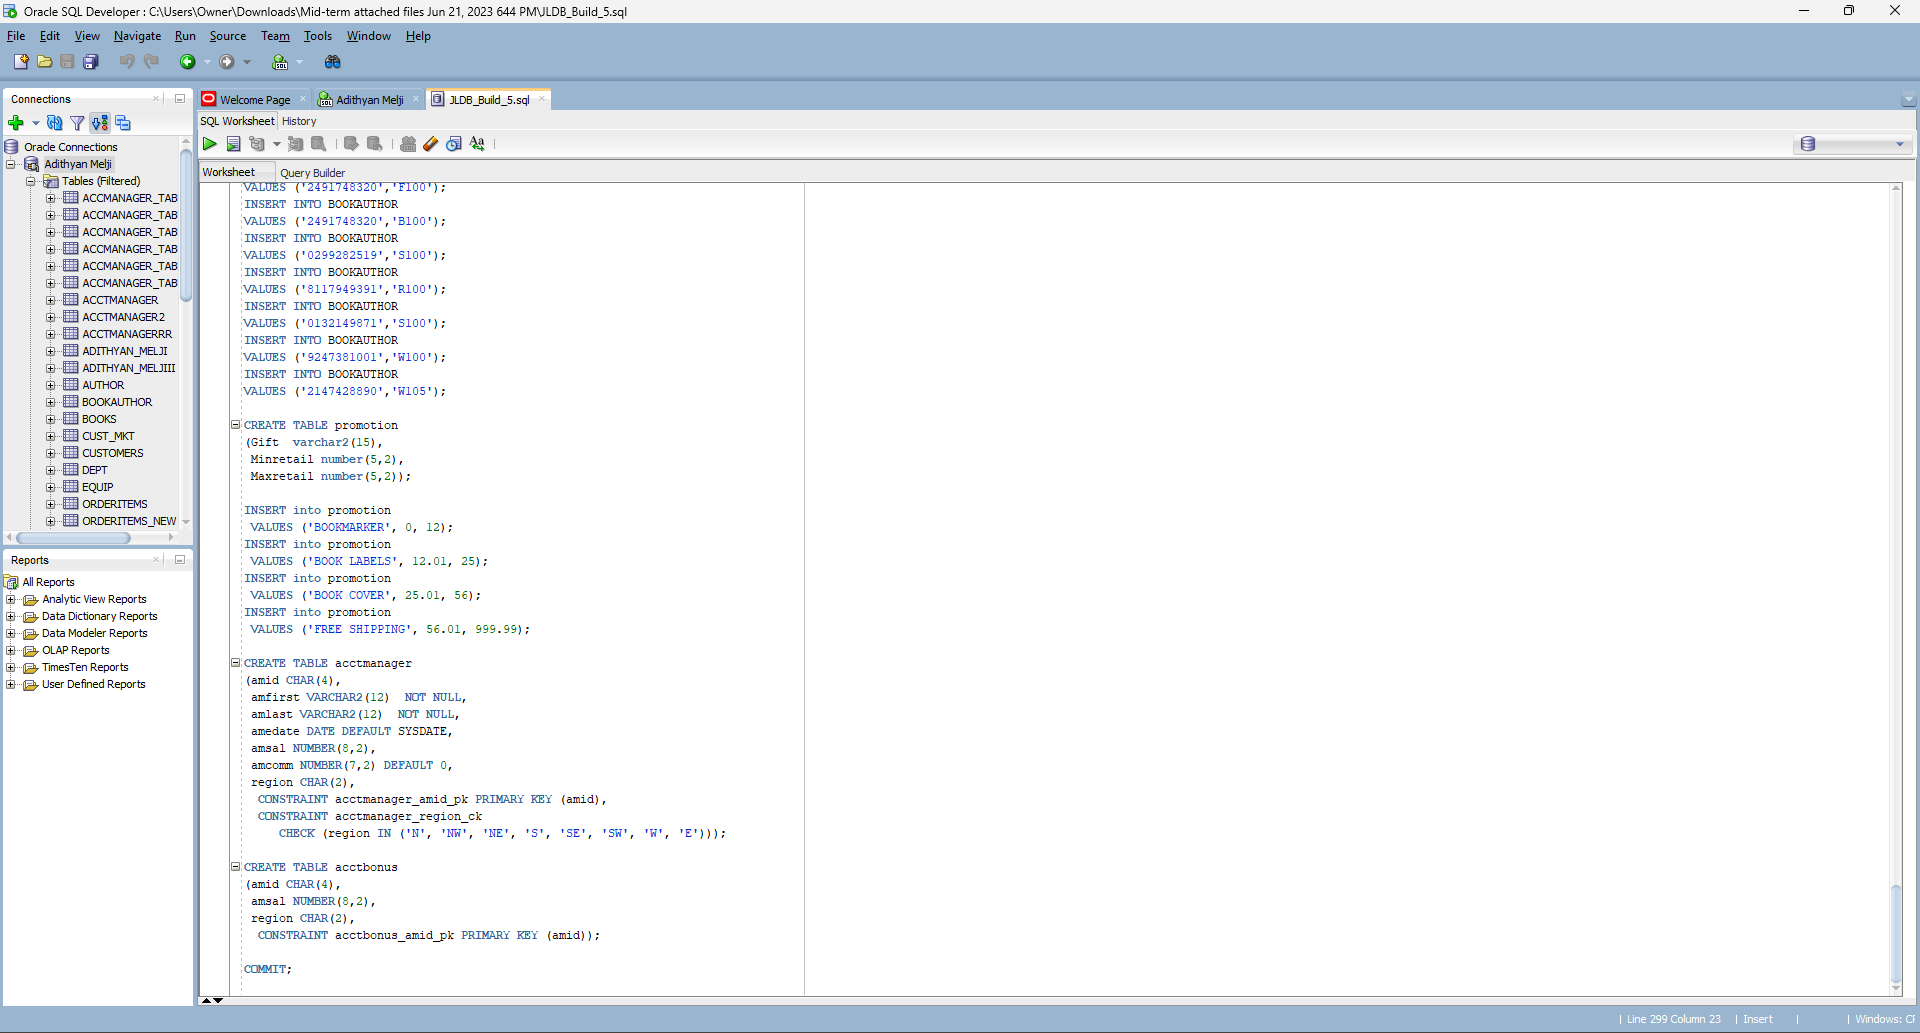Open a new SQL Worksheet via main toolbar icon
This screenshot has width=1920, height=1033.
(280, 62)
